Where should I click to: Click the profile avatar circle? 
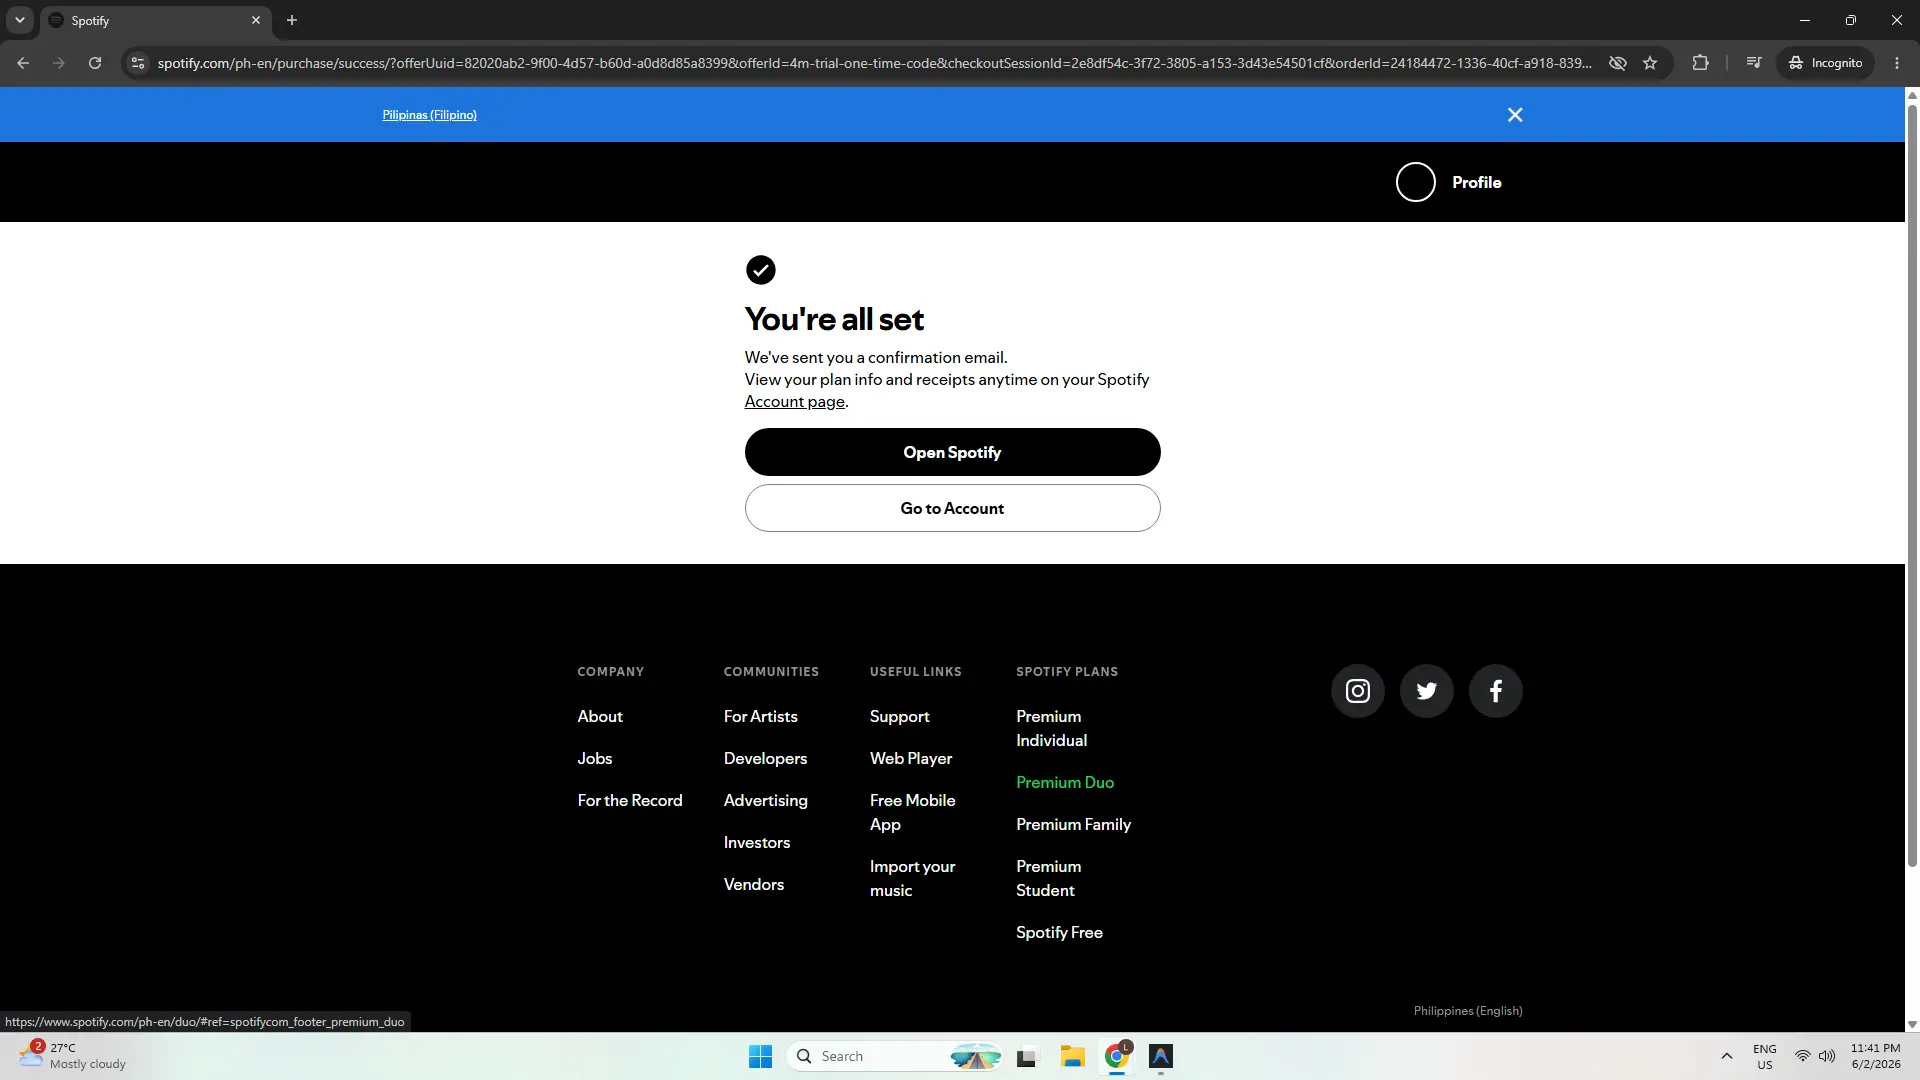tap(1415, 182)
